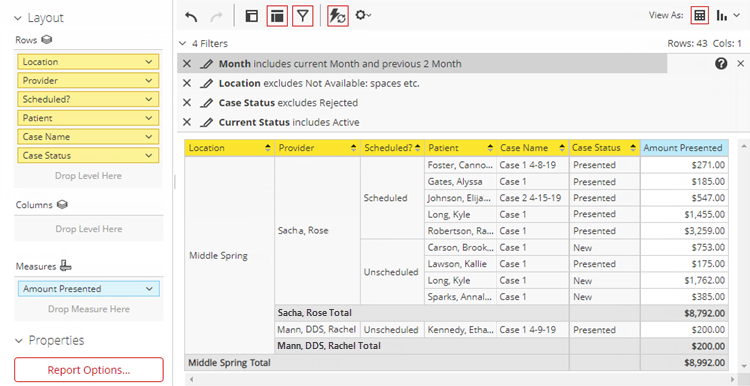Click the vertical scrollbar down arrow
750x386 pixels.
point(743,366)
